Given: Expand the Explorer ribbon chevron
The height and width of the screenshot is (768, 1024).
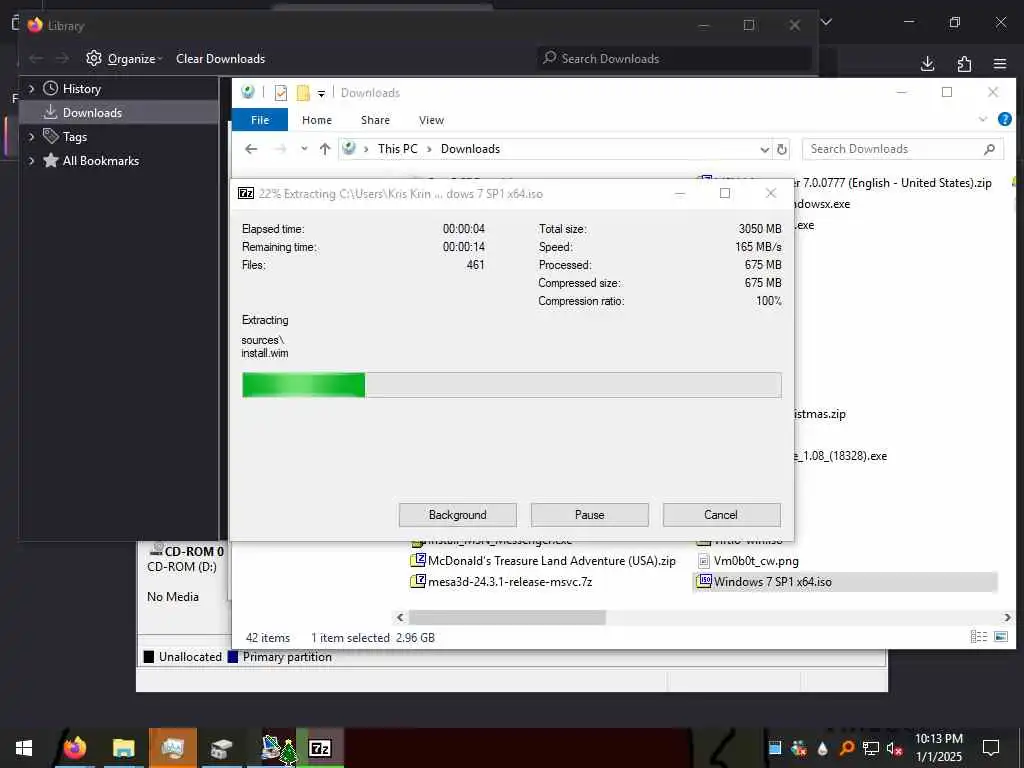Looking at the screenshot, I should [x=983, y=120].
